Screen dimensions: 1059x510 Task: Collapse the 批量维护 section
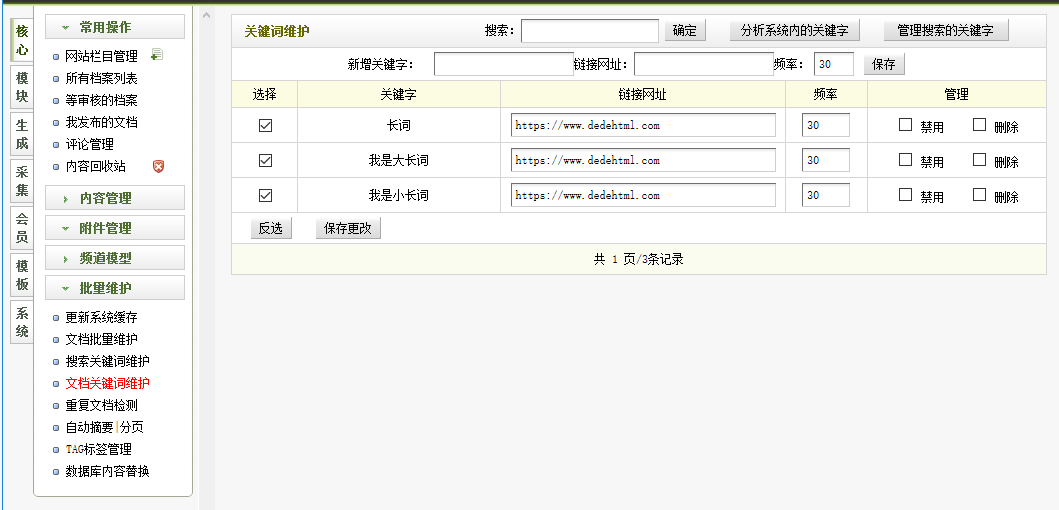(x=114, y=288)
